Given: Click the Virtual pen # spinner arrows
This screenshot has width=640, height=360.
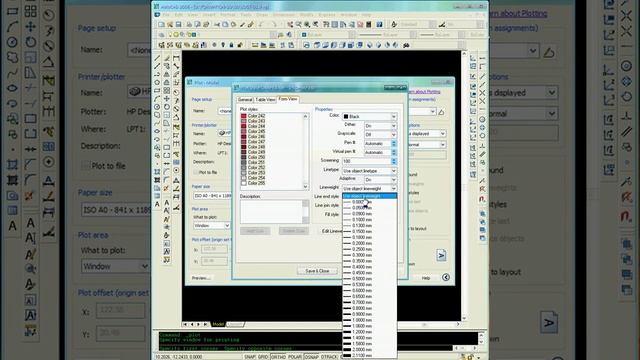Looking at the screenshot, I should click(x=394, y=152).
